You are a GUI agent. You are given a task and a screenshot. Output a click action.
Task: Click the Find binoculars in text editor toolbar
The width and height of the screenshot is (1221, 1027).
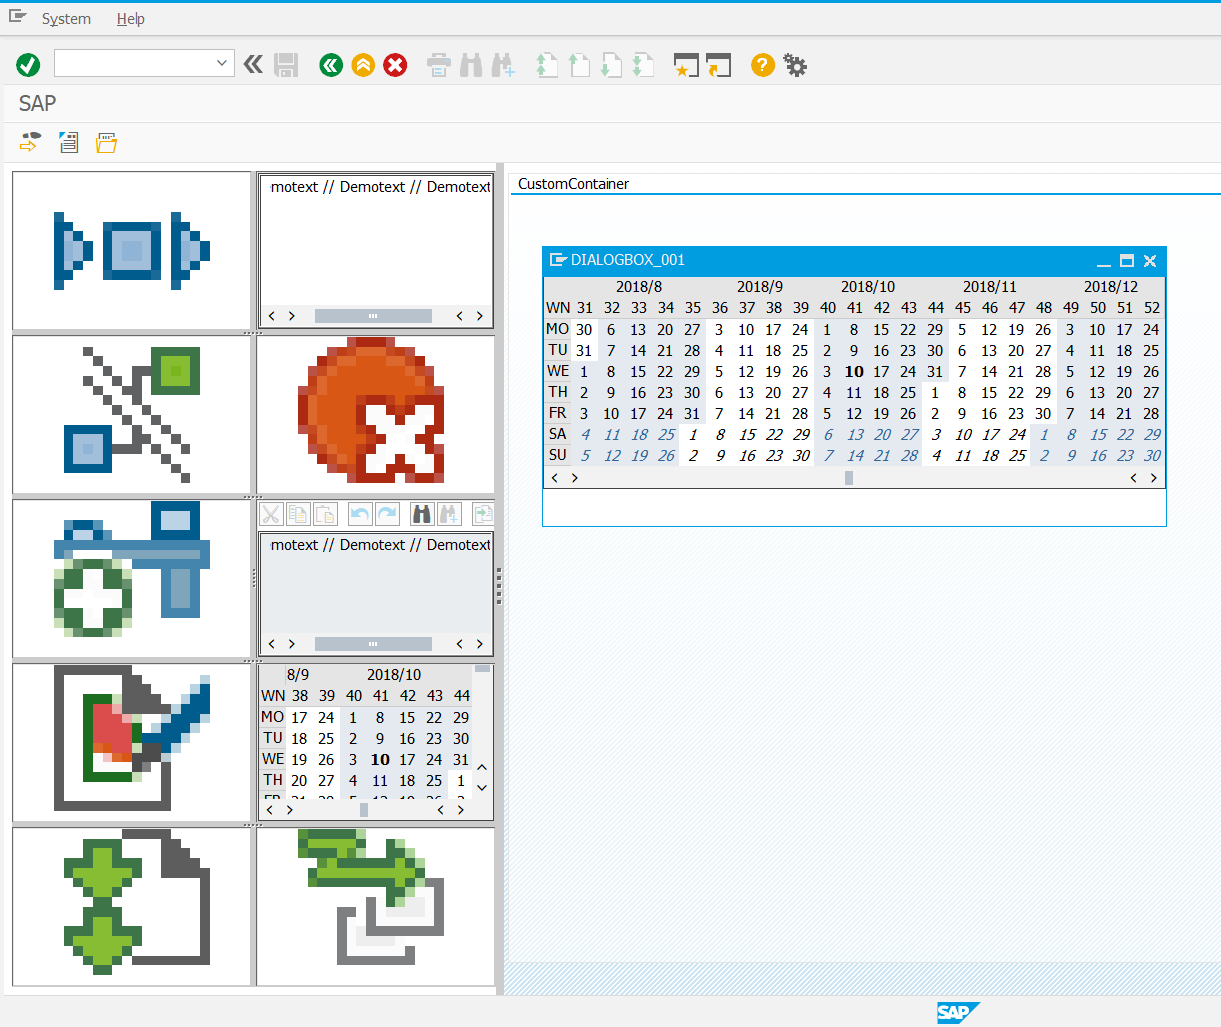tap(422, 514)
